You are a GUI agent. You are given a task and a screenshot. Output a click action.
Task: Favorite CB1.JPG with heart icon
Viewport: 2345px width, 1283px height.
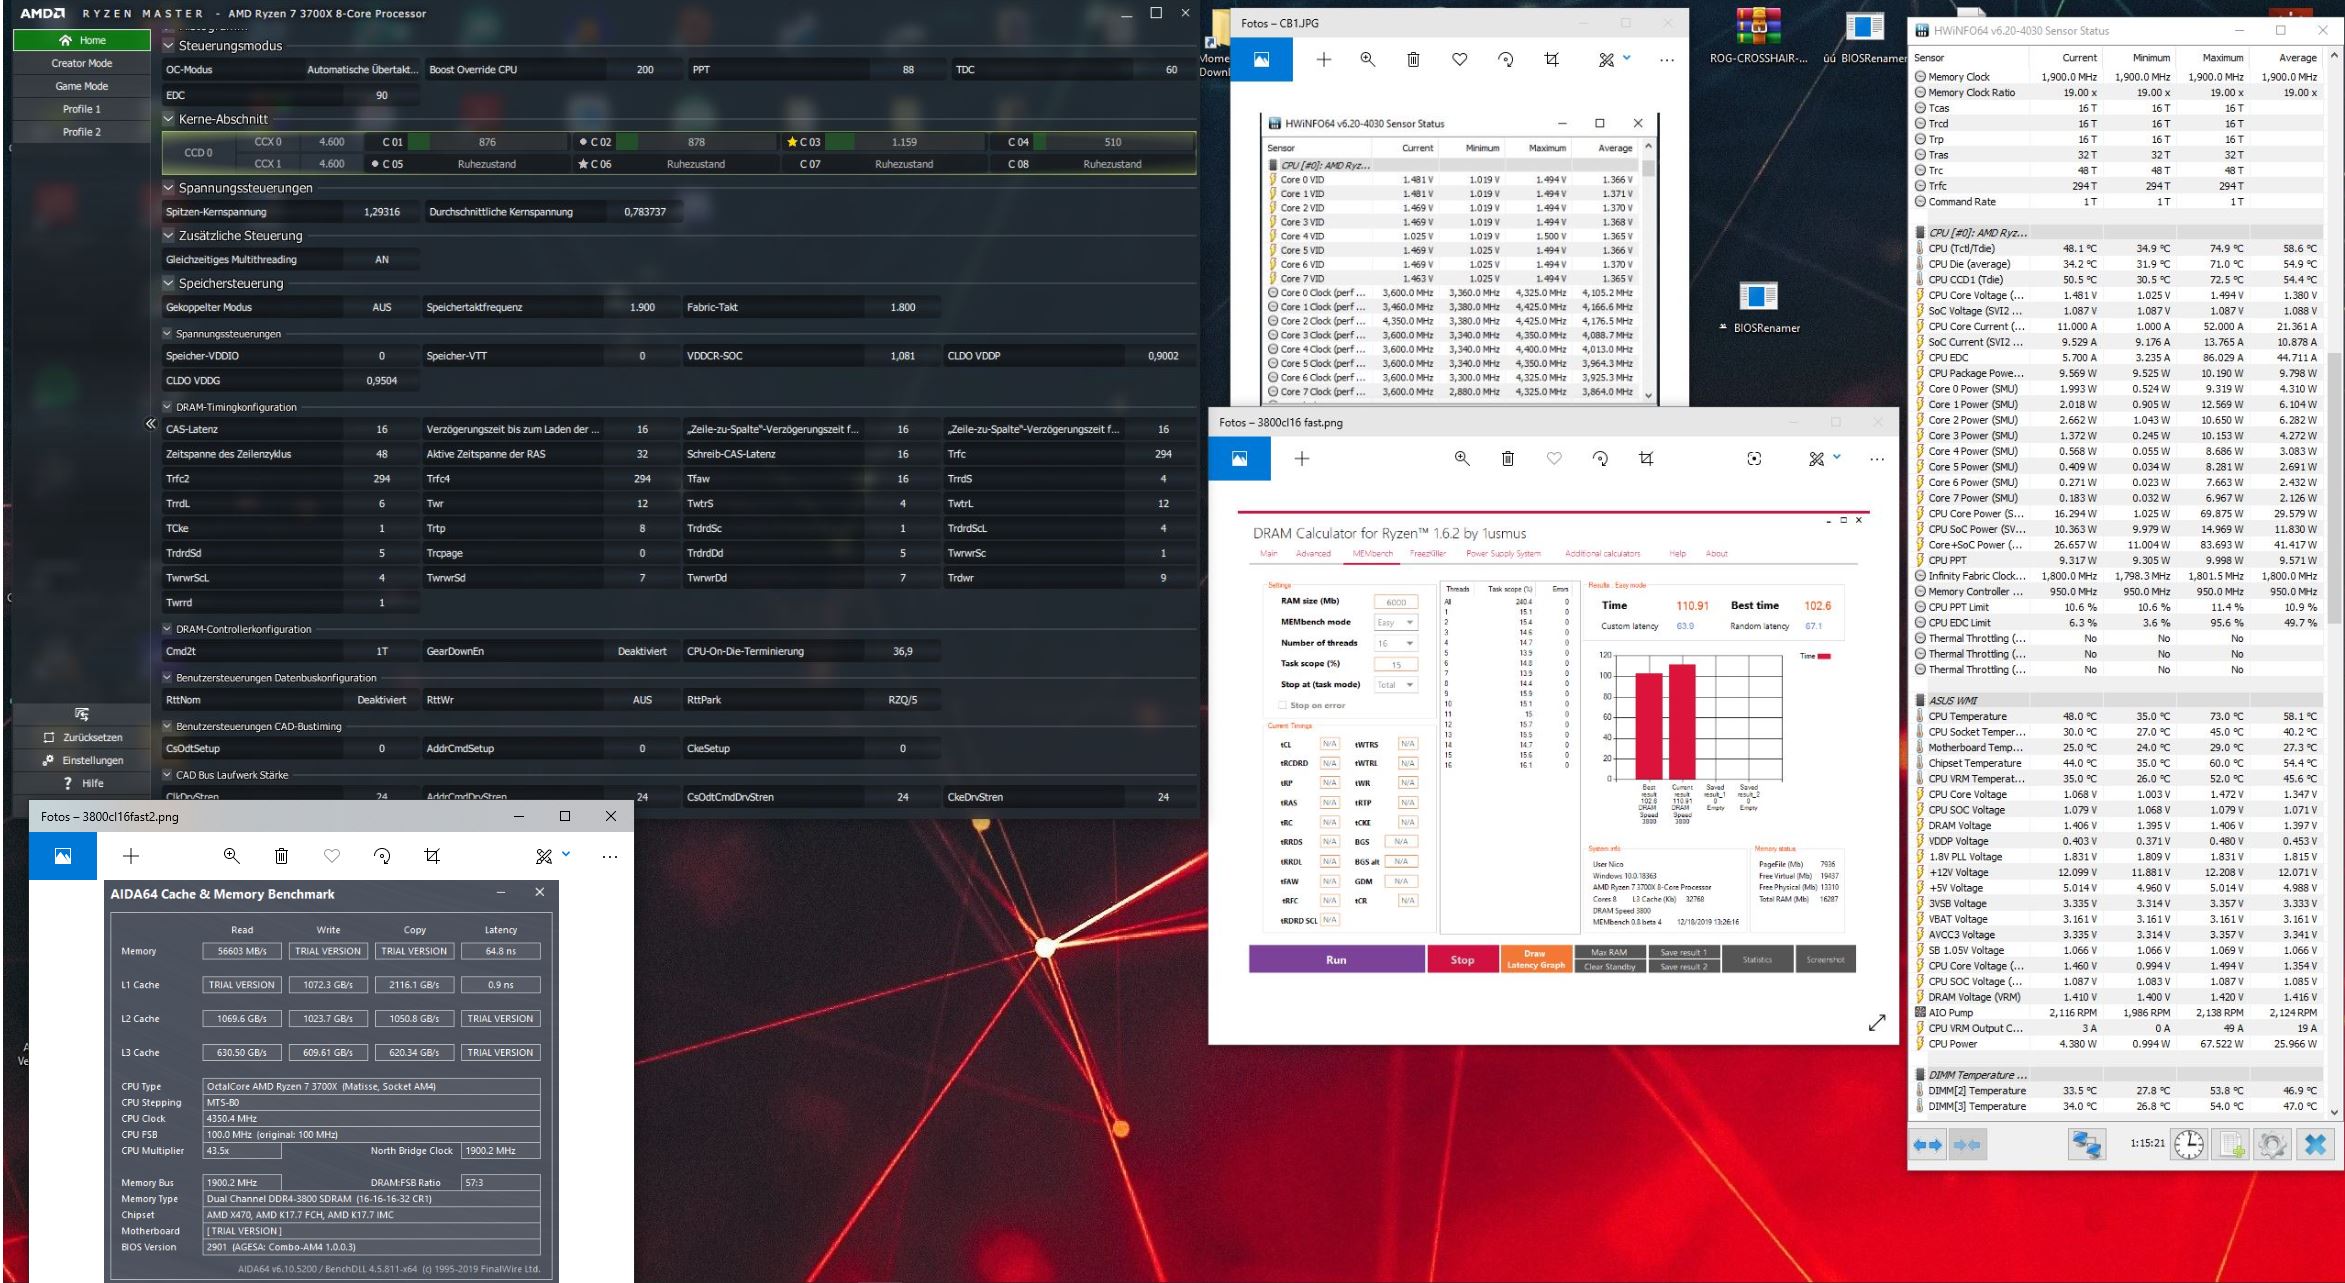tap(1459, 60)
